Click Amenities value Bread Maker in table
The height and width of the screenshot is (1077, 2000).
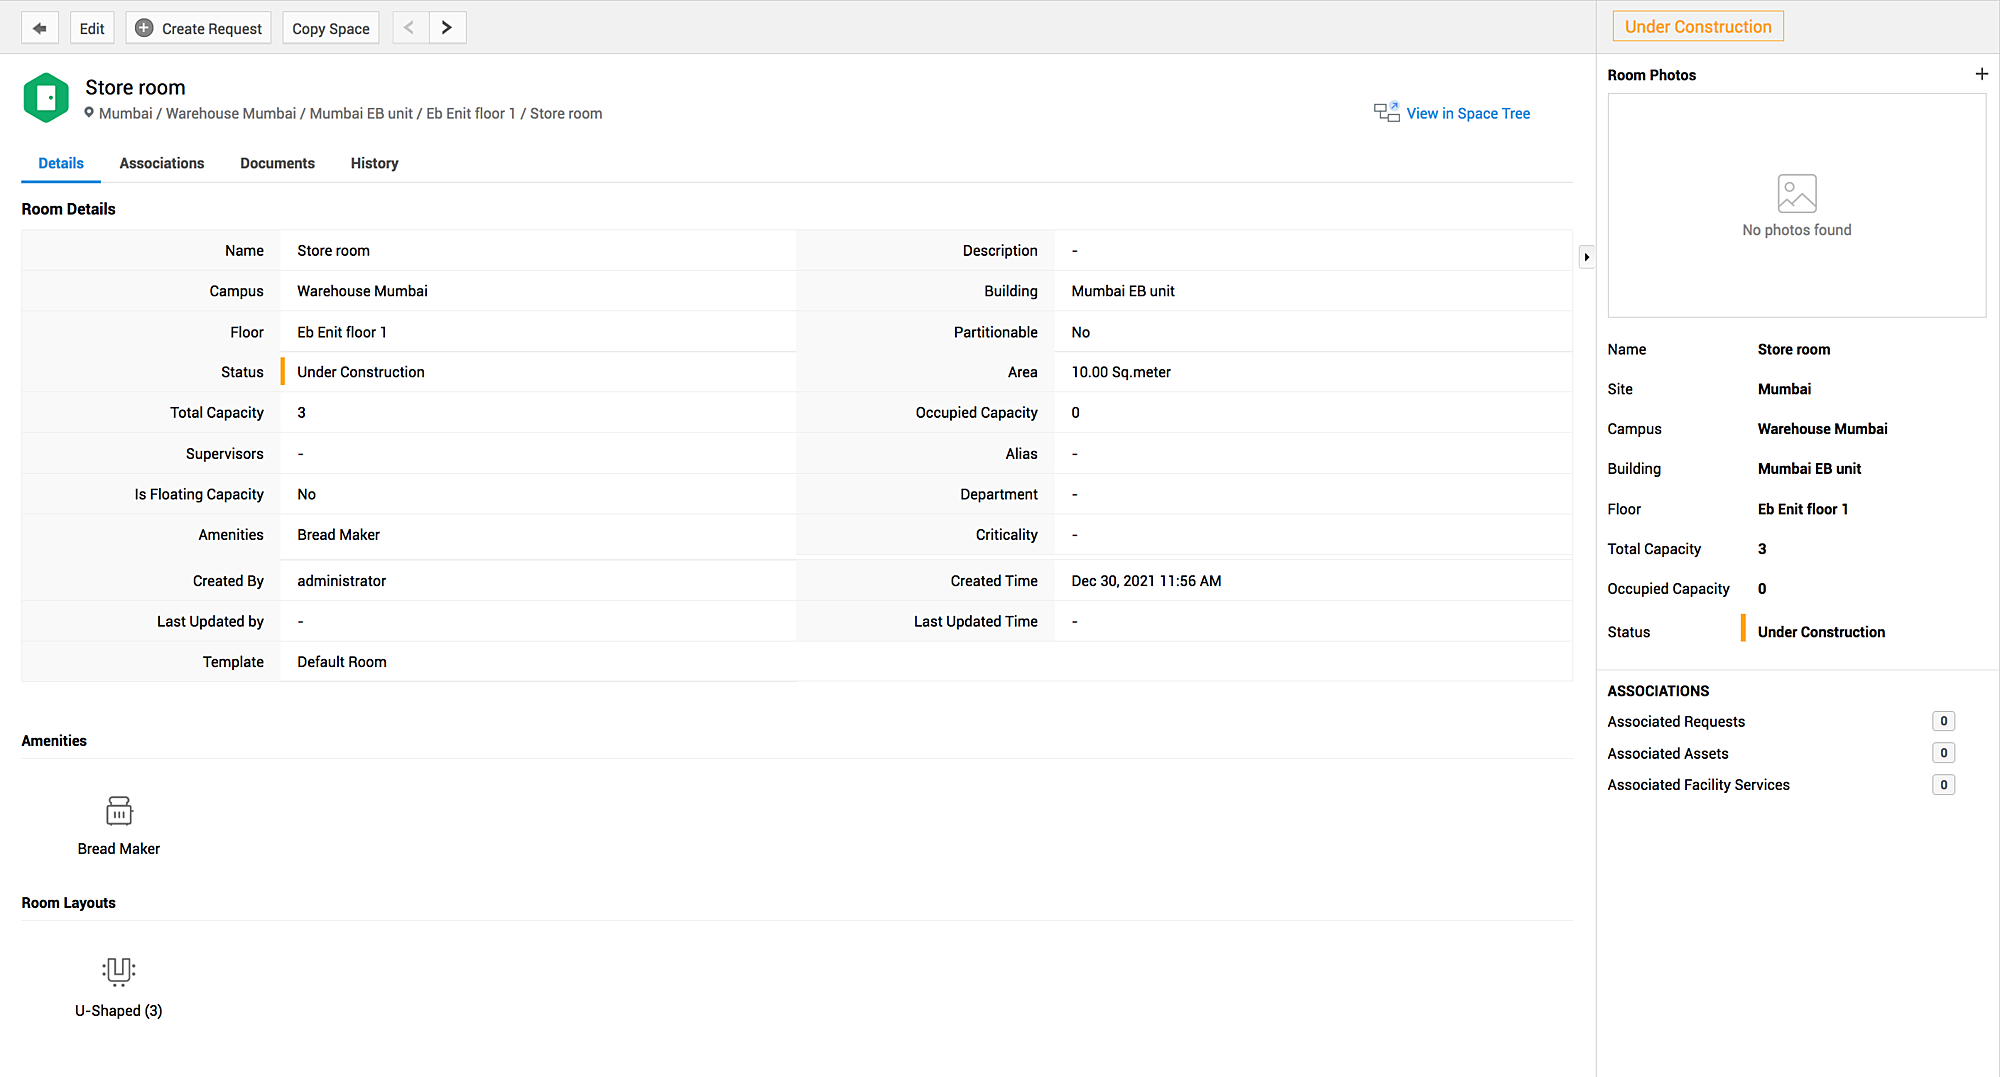pyautogui.click(x=338, y=535)
